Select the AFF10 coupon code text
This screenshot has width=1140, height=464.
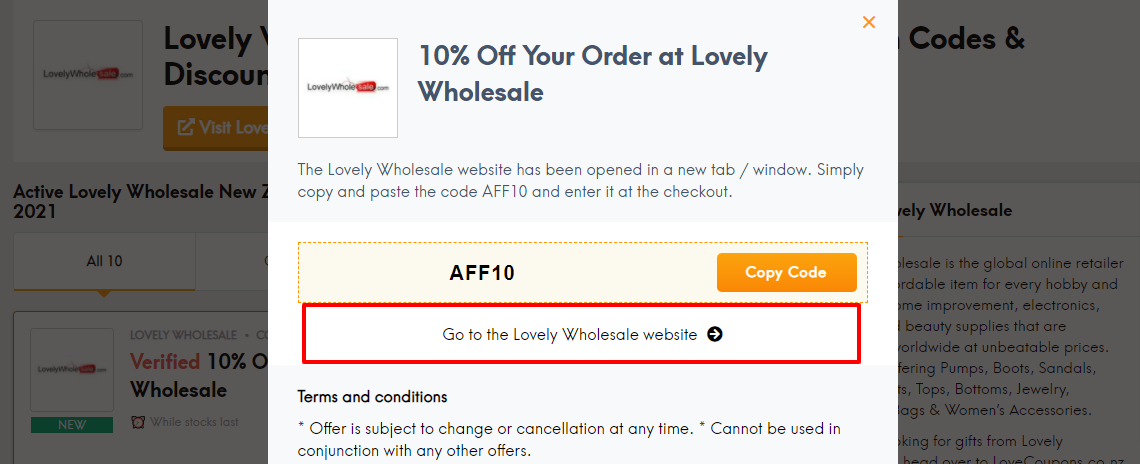[482, 273]
